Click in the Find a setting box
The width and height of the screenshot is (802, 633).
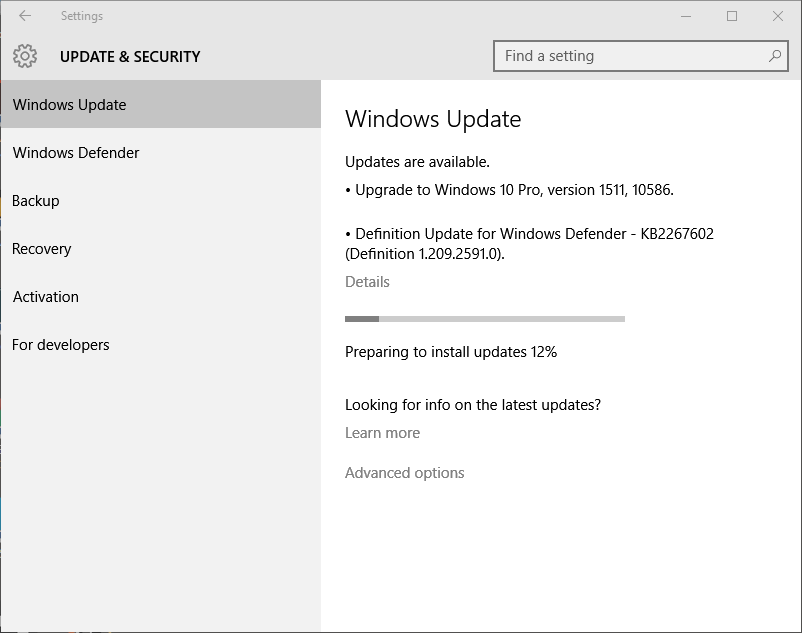[640, 56]
